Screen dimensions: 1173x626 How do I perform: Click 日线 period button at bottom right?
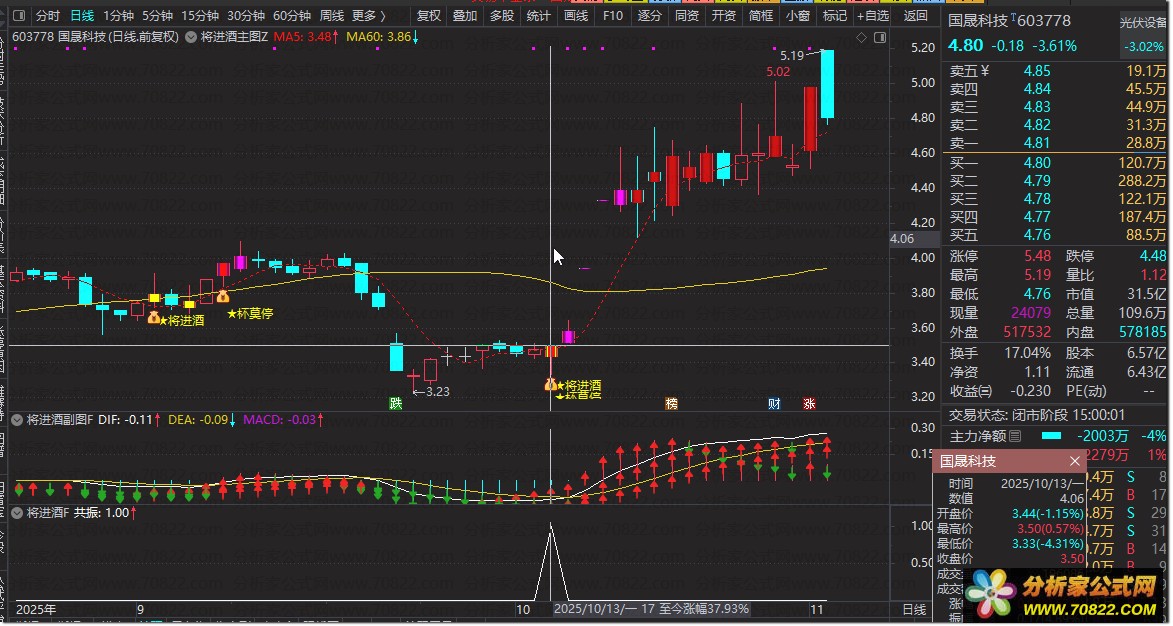click(914, 610)
